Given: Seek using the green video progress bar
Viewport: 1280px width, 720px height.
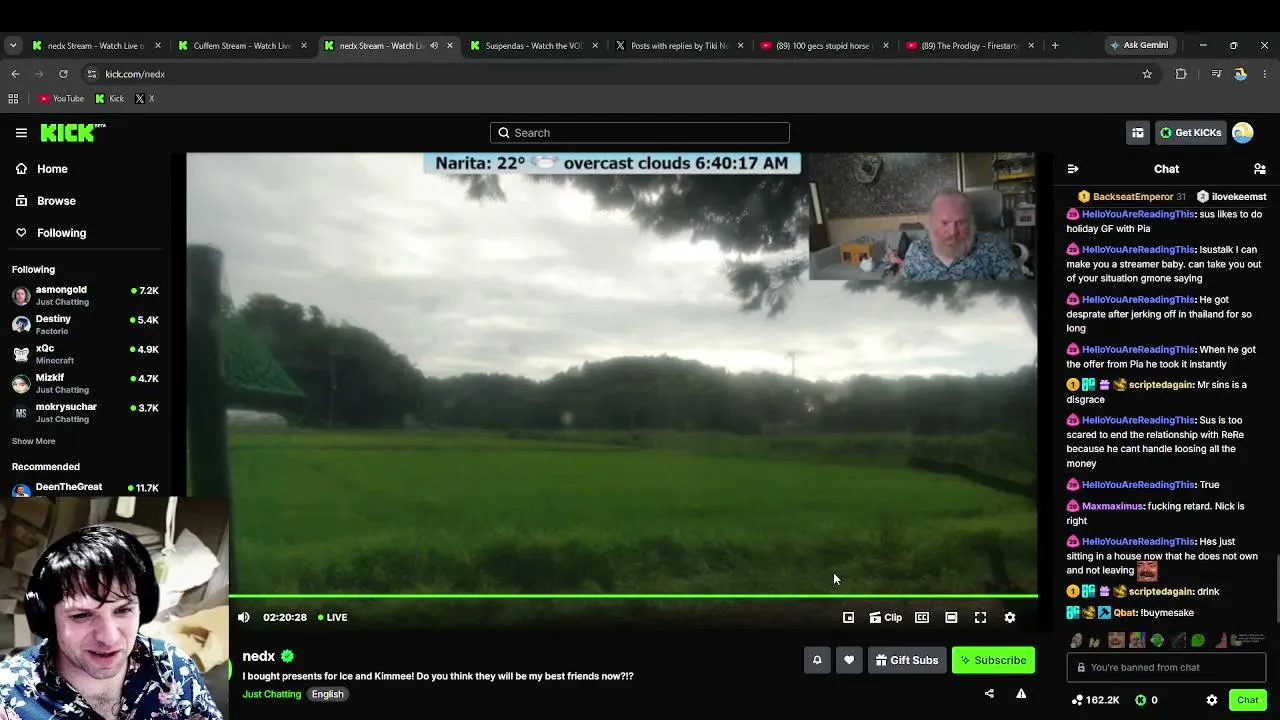Looking at the screenshot, I should point(633,596).
